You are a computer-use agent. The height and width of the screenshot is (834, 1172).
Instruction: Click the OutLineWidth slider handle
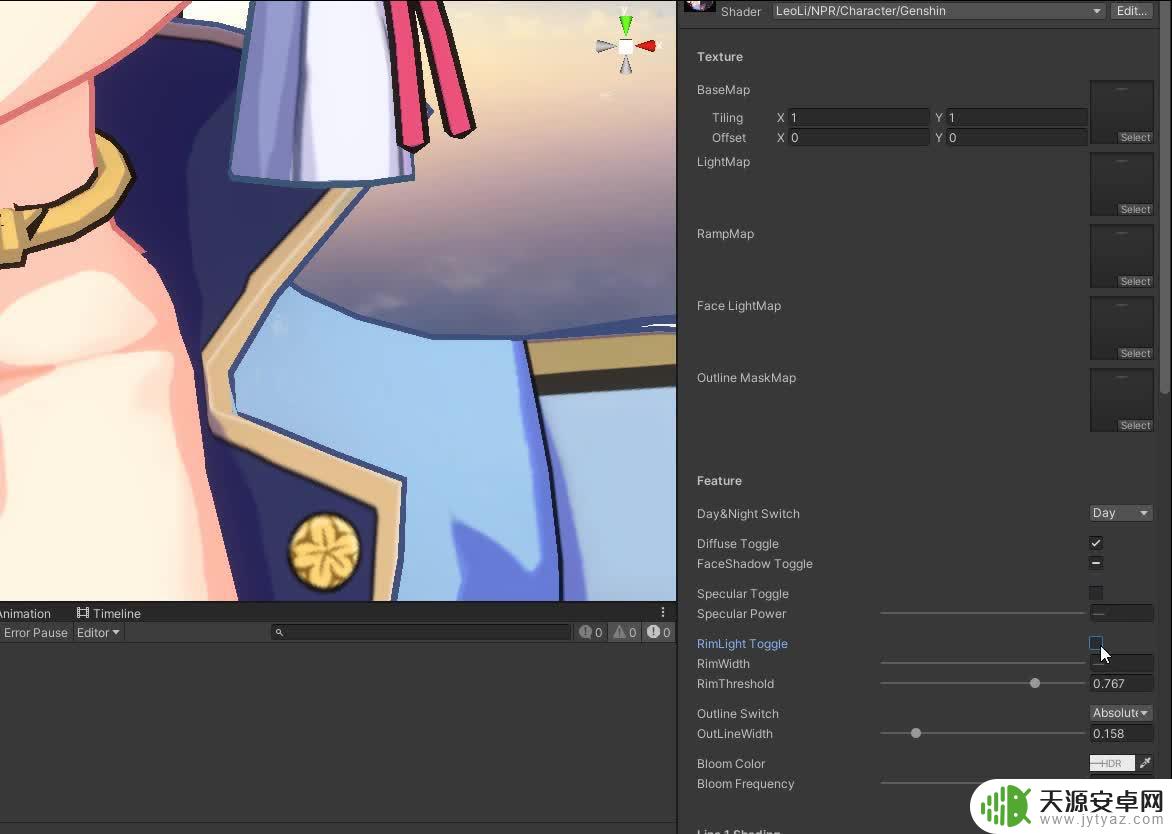pyautogui.click(x=916, y=733)
